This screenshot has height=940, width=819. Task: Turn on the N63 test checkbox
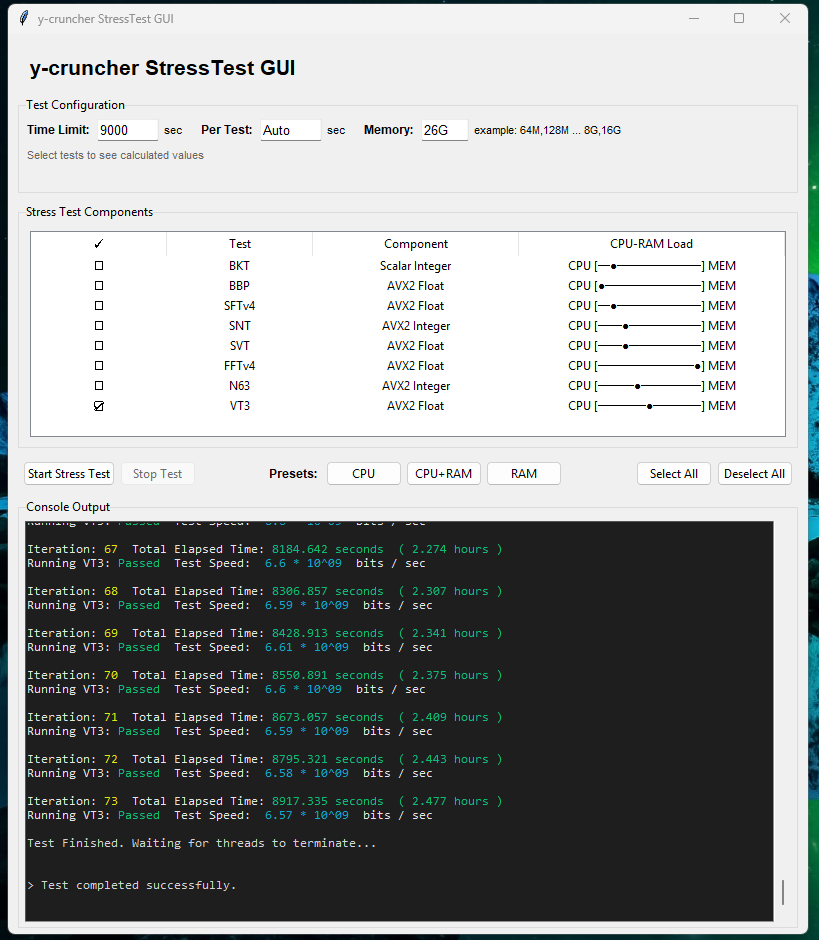click(99, 385)
